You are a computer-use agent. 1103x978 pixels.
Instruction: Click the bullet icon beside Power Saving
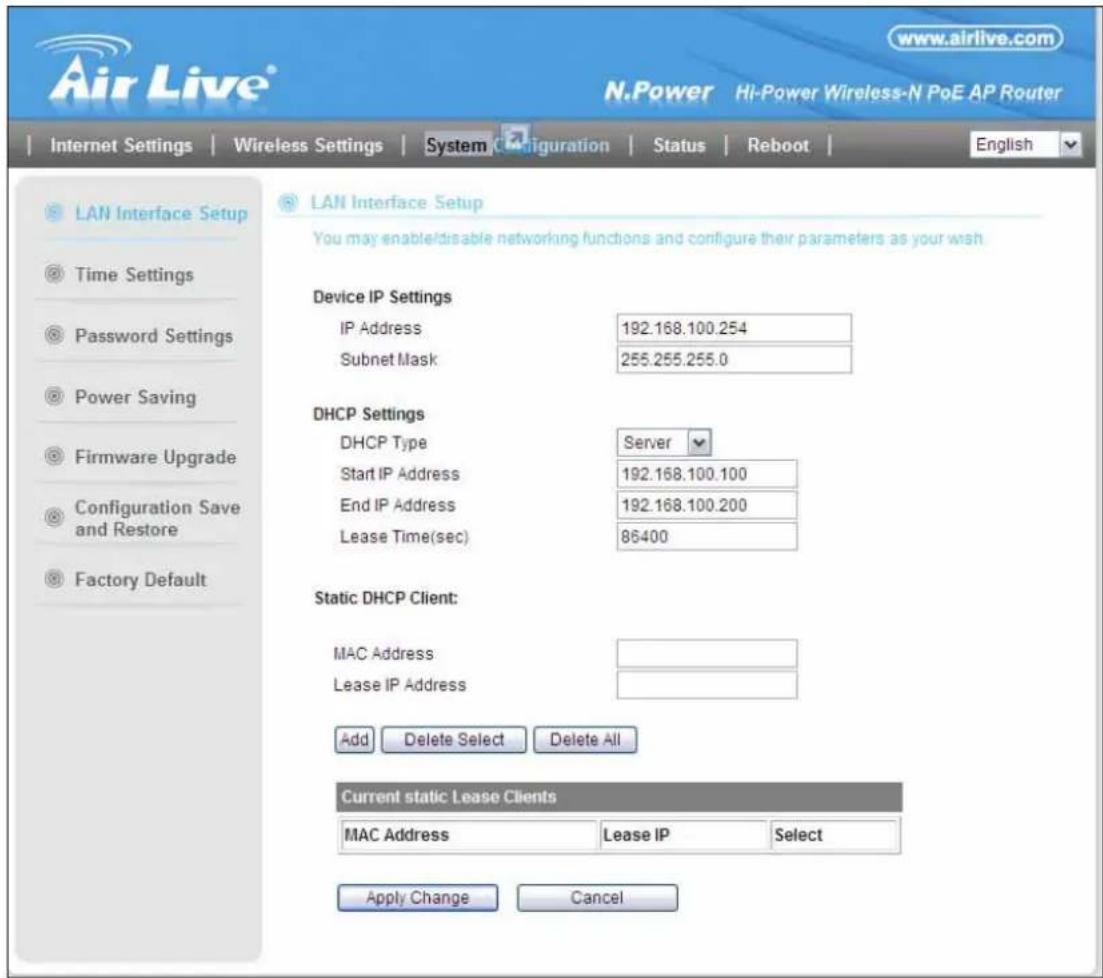click(x=54, y=395)
